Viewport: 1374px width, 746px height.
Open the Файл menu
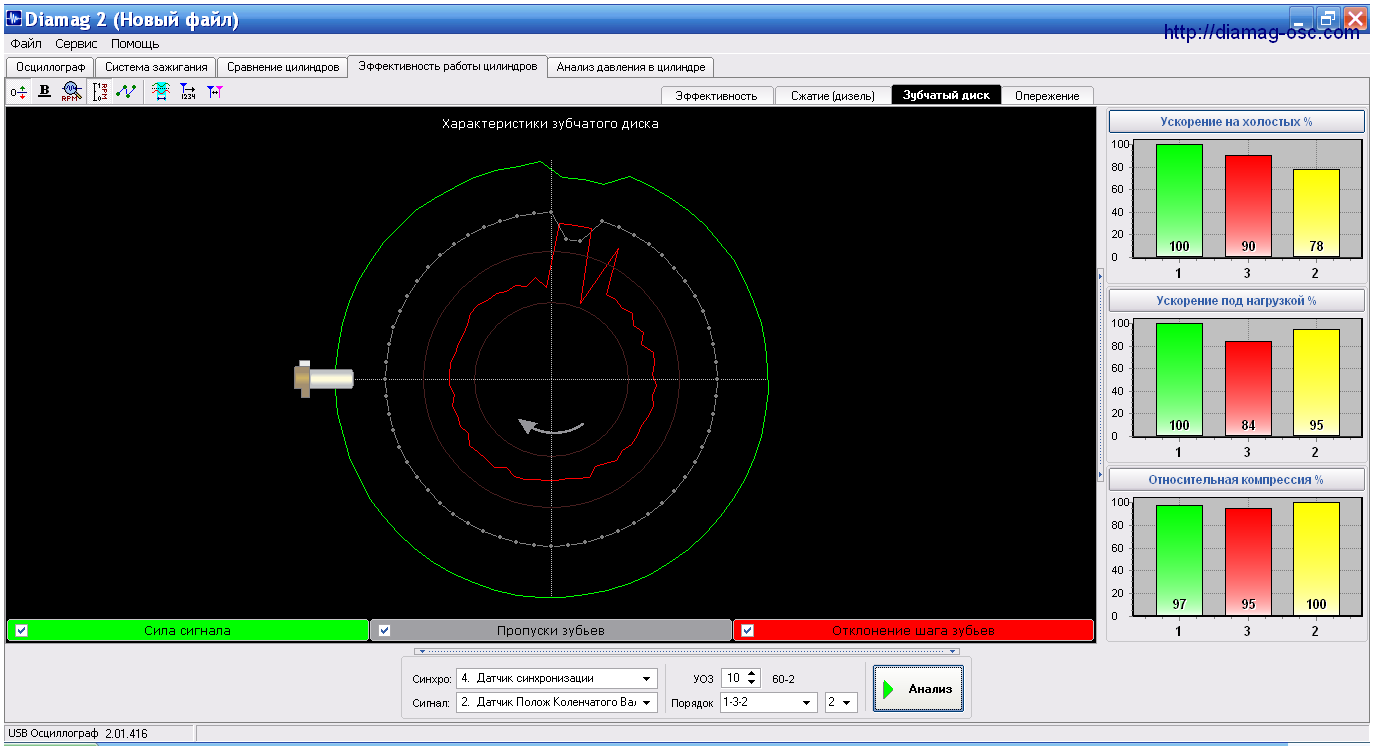26,44
